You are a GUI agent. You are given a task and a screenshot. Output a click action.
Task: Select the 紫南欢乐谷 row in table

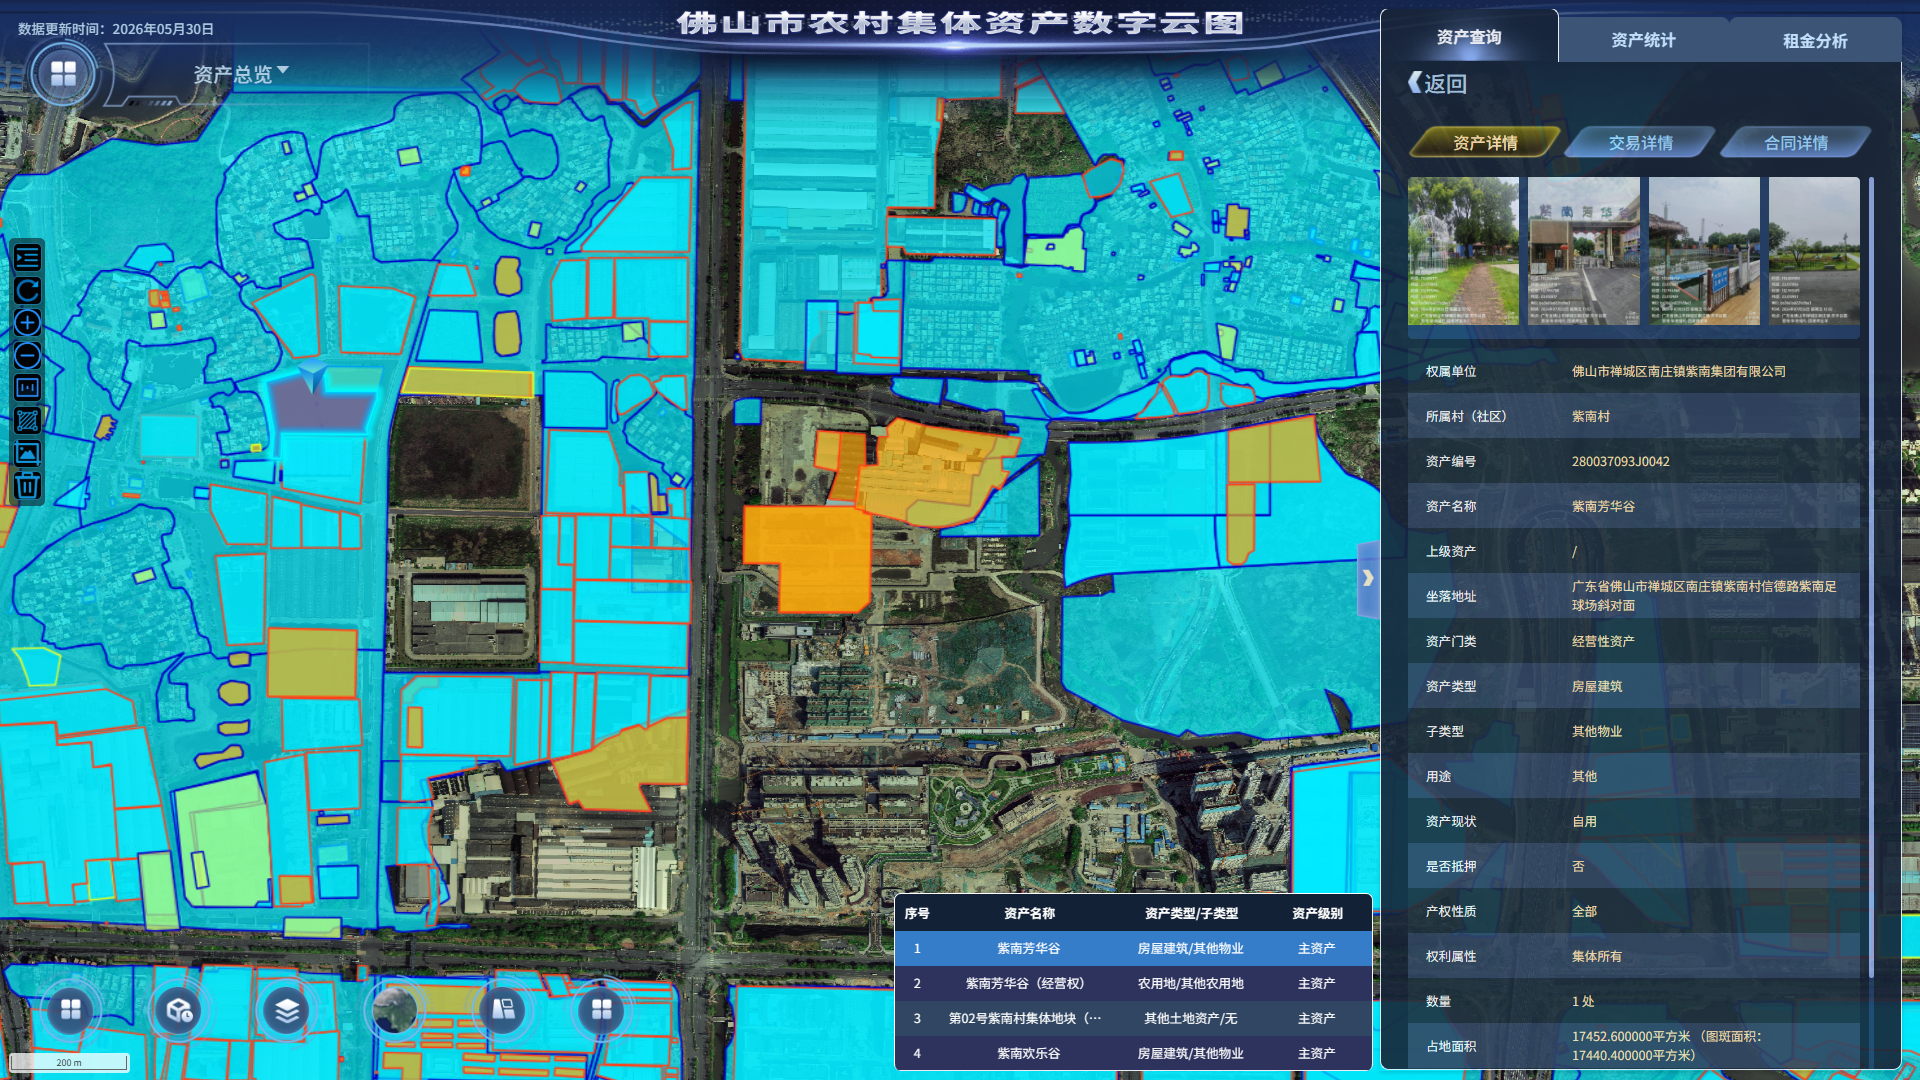click(x=1133, y=1053)
